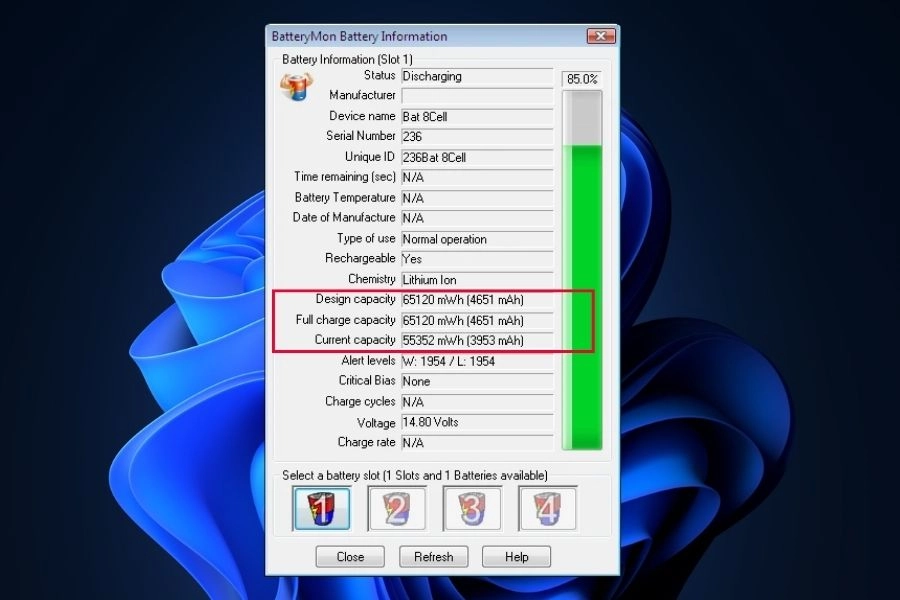Select battery slot 1 icon

point(321,509)
